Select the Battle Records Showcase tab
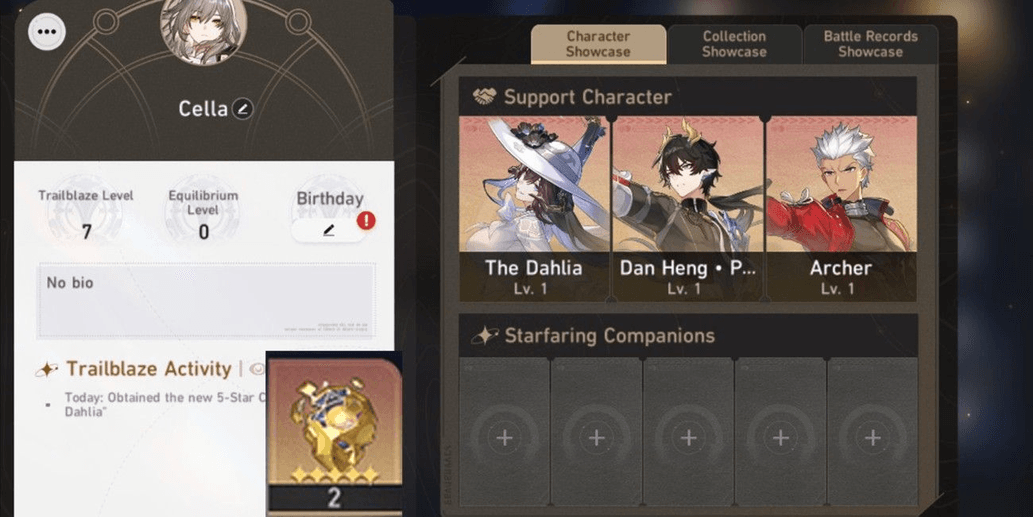This screenshot has width=1033, height=517. (870, 44)
